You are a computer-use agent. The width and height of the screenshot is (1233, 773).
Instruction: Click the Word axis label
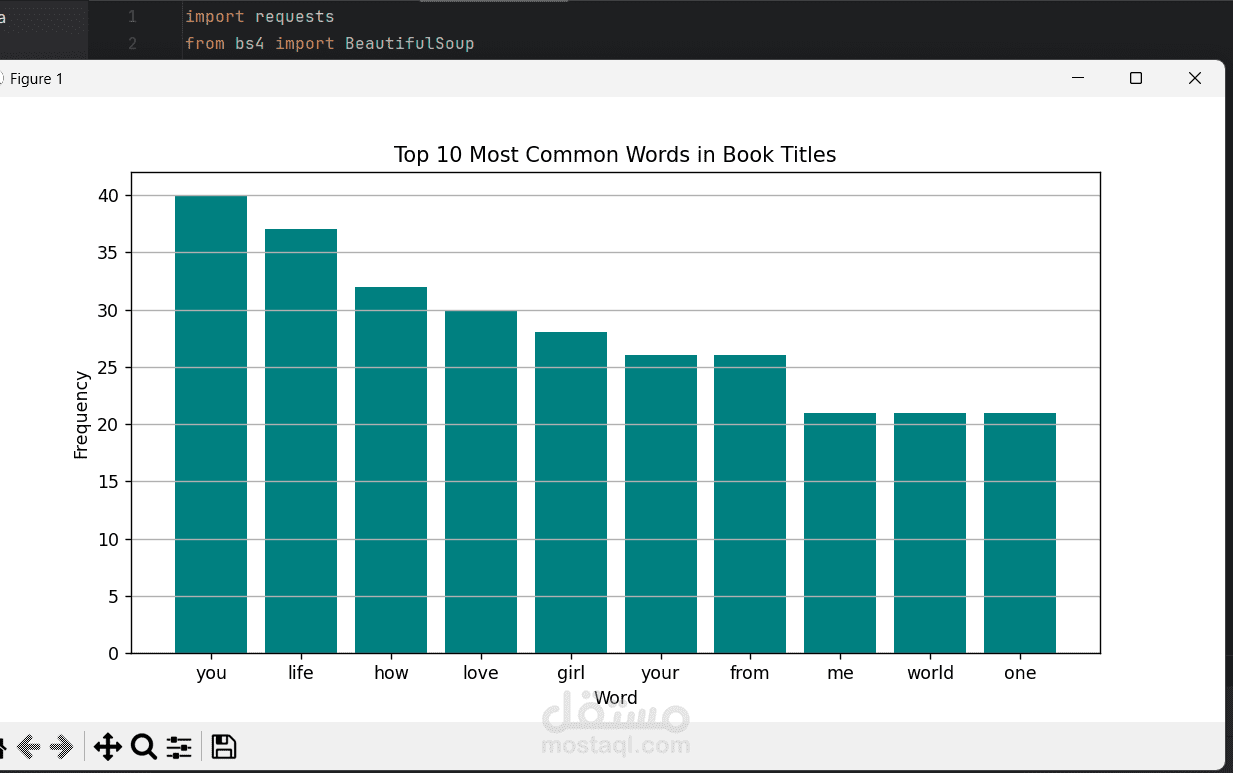[616, 697]
